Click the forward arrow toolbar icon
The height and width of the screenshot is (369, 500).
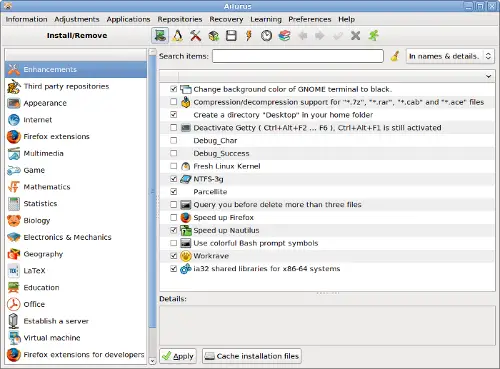pyautogui.click(x=320, y=36)
